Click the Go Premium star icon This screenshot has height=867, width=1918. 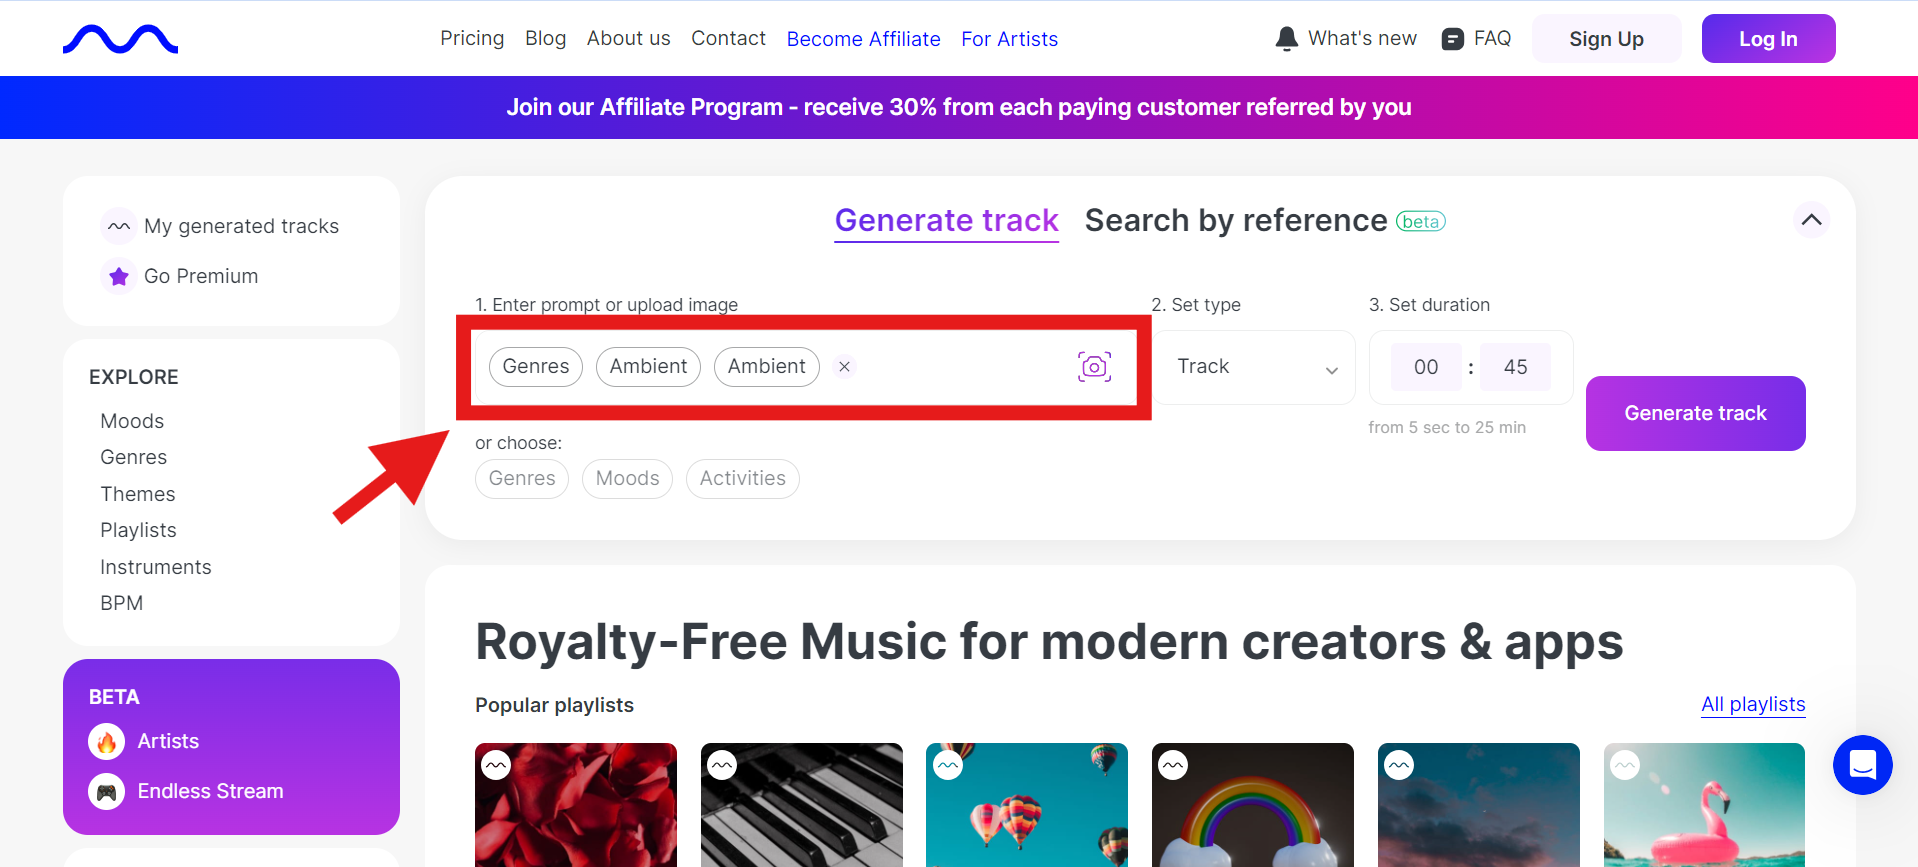(x=119, y=276)
